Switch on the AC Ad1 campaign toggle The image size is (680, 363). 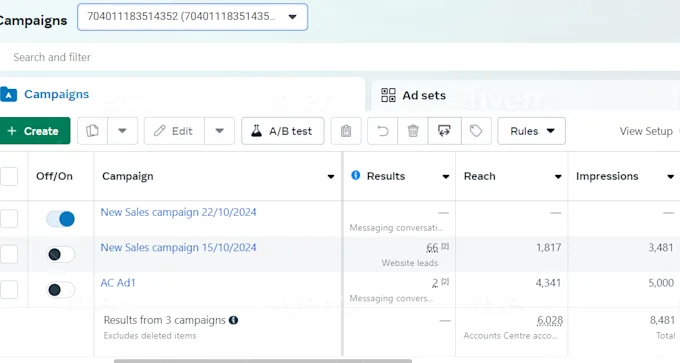tap(60, 290)
